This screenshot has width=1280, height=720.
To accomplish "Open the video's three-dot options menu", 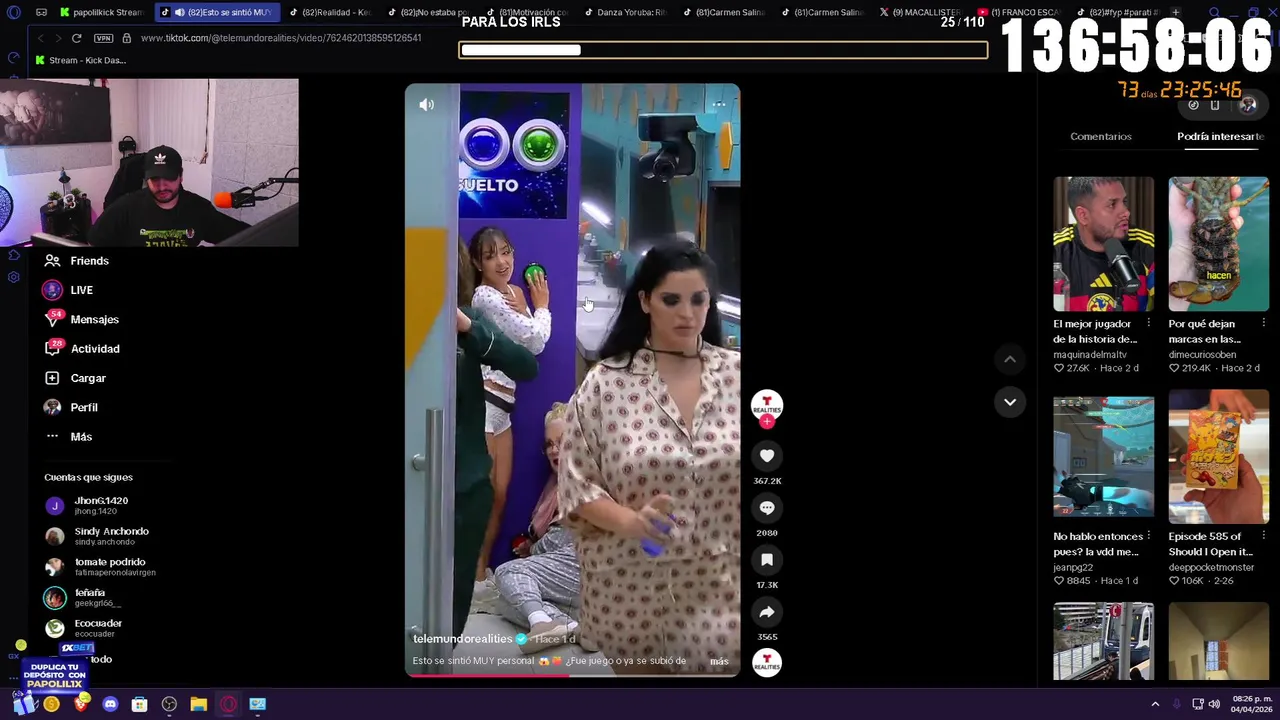I will [719, 104].
